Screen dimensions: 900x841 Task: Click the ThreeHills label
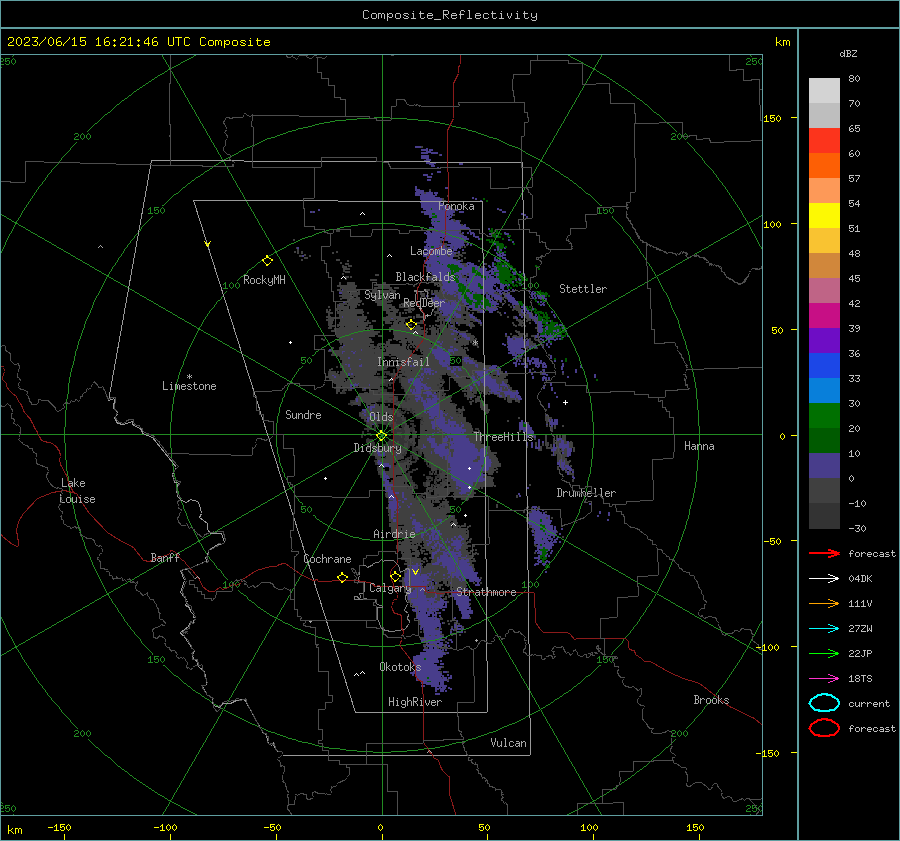(x=503, y=437)
